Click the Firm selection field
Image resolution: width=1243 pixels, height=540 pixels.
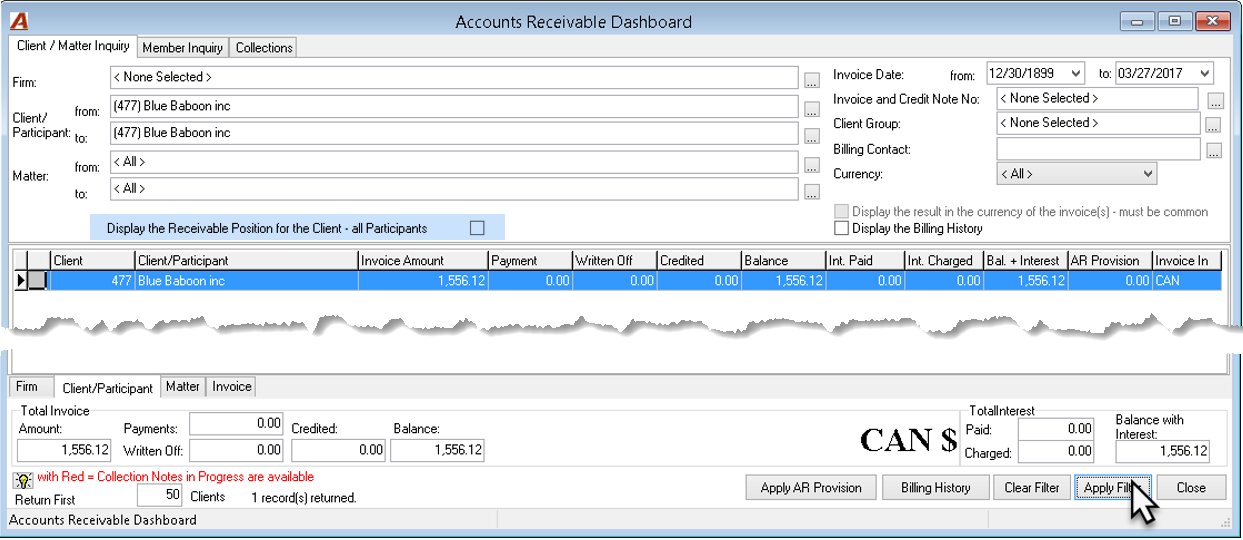point(454,77)
